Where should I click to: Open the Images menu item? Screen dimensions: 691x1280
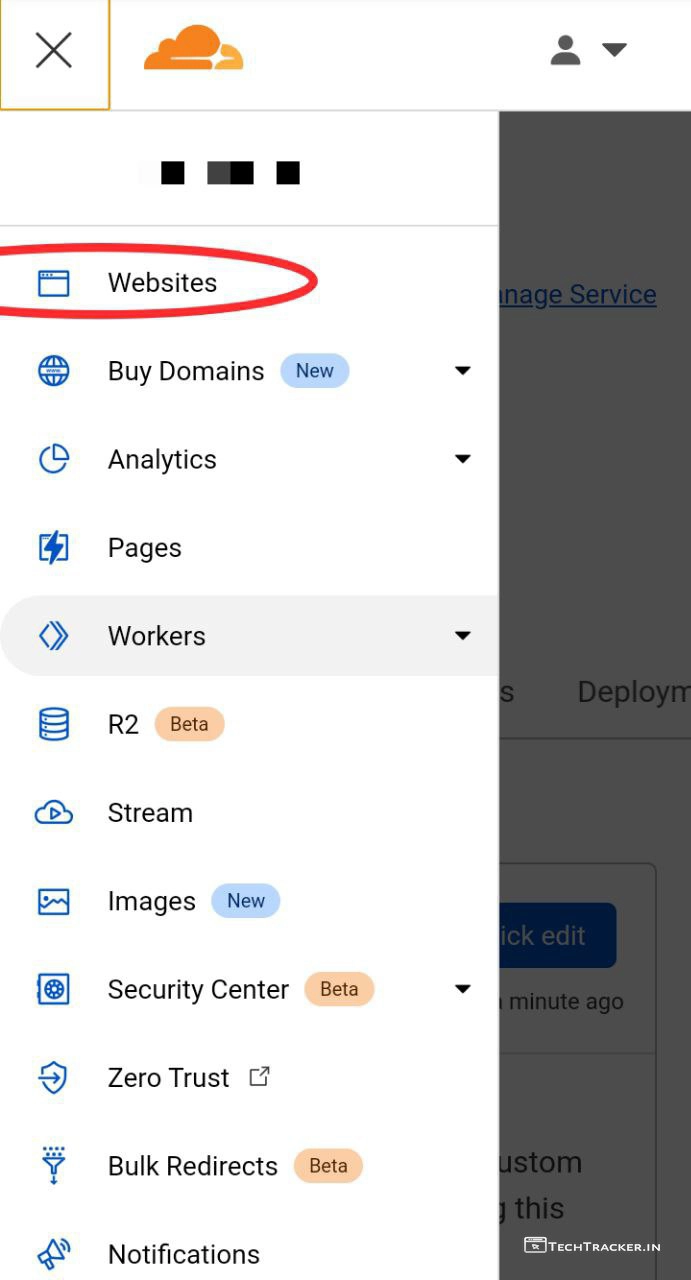(x=152, y=902)
